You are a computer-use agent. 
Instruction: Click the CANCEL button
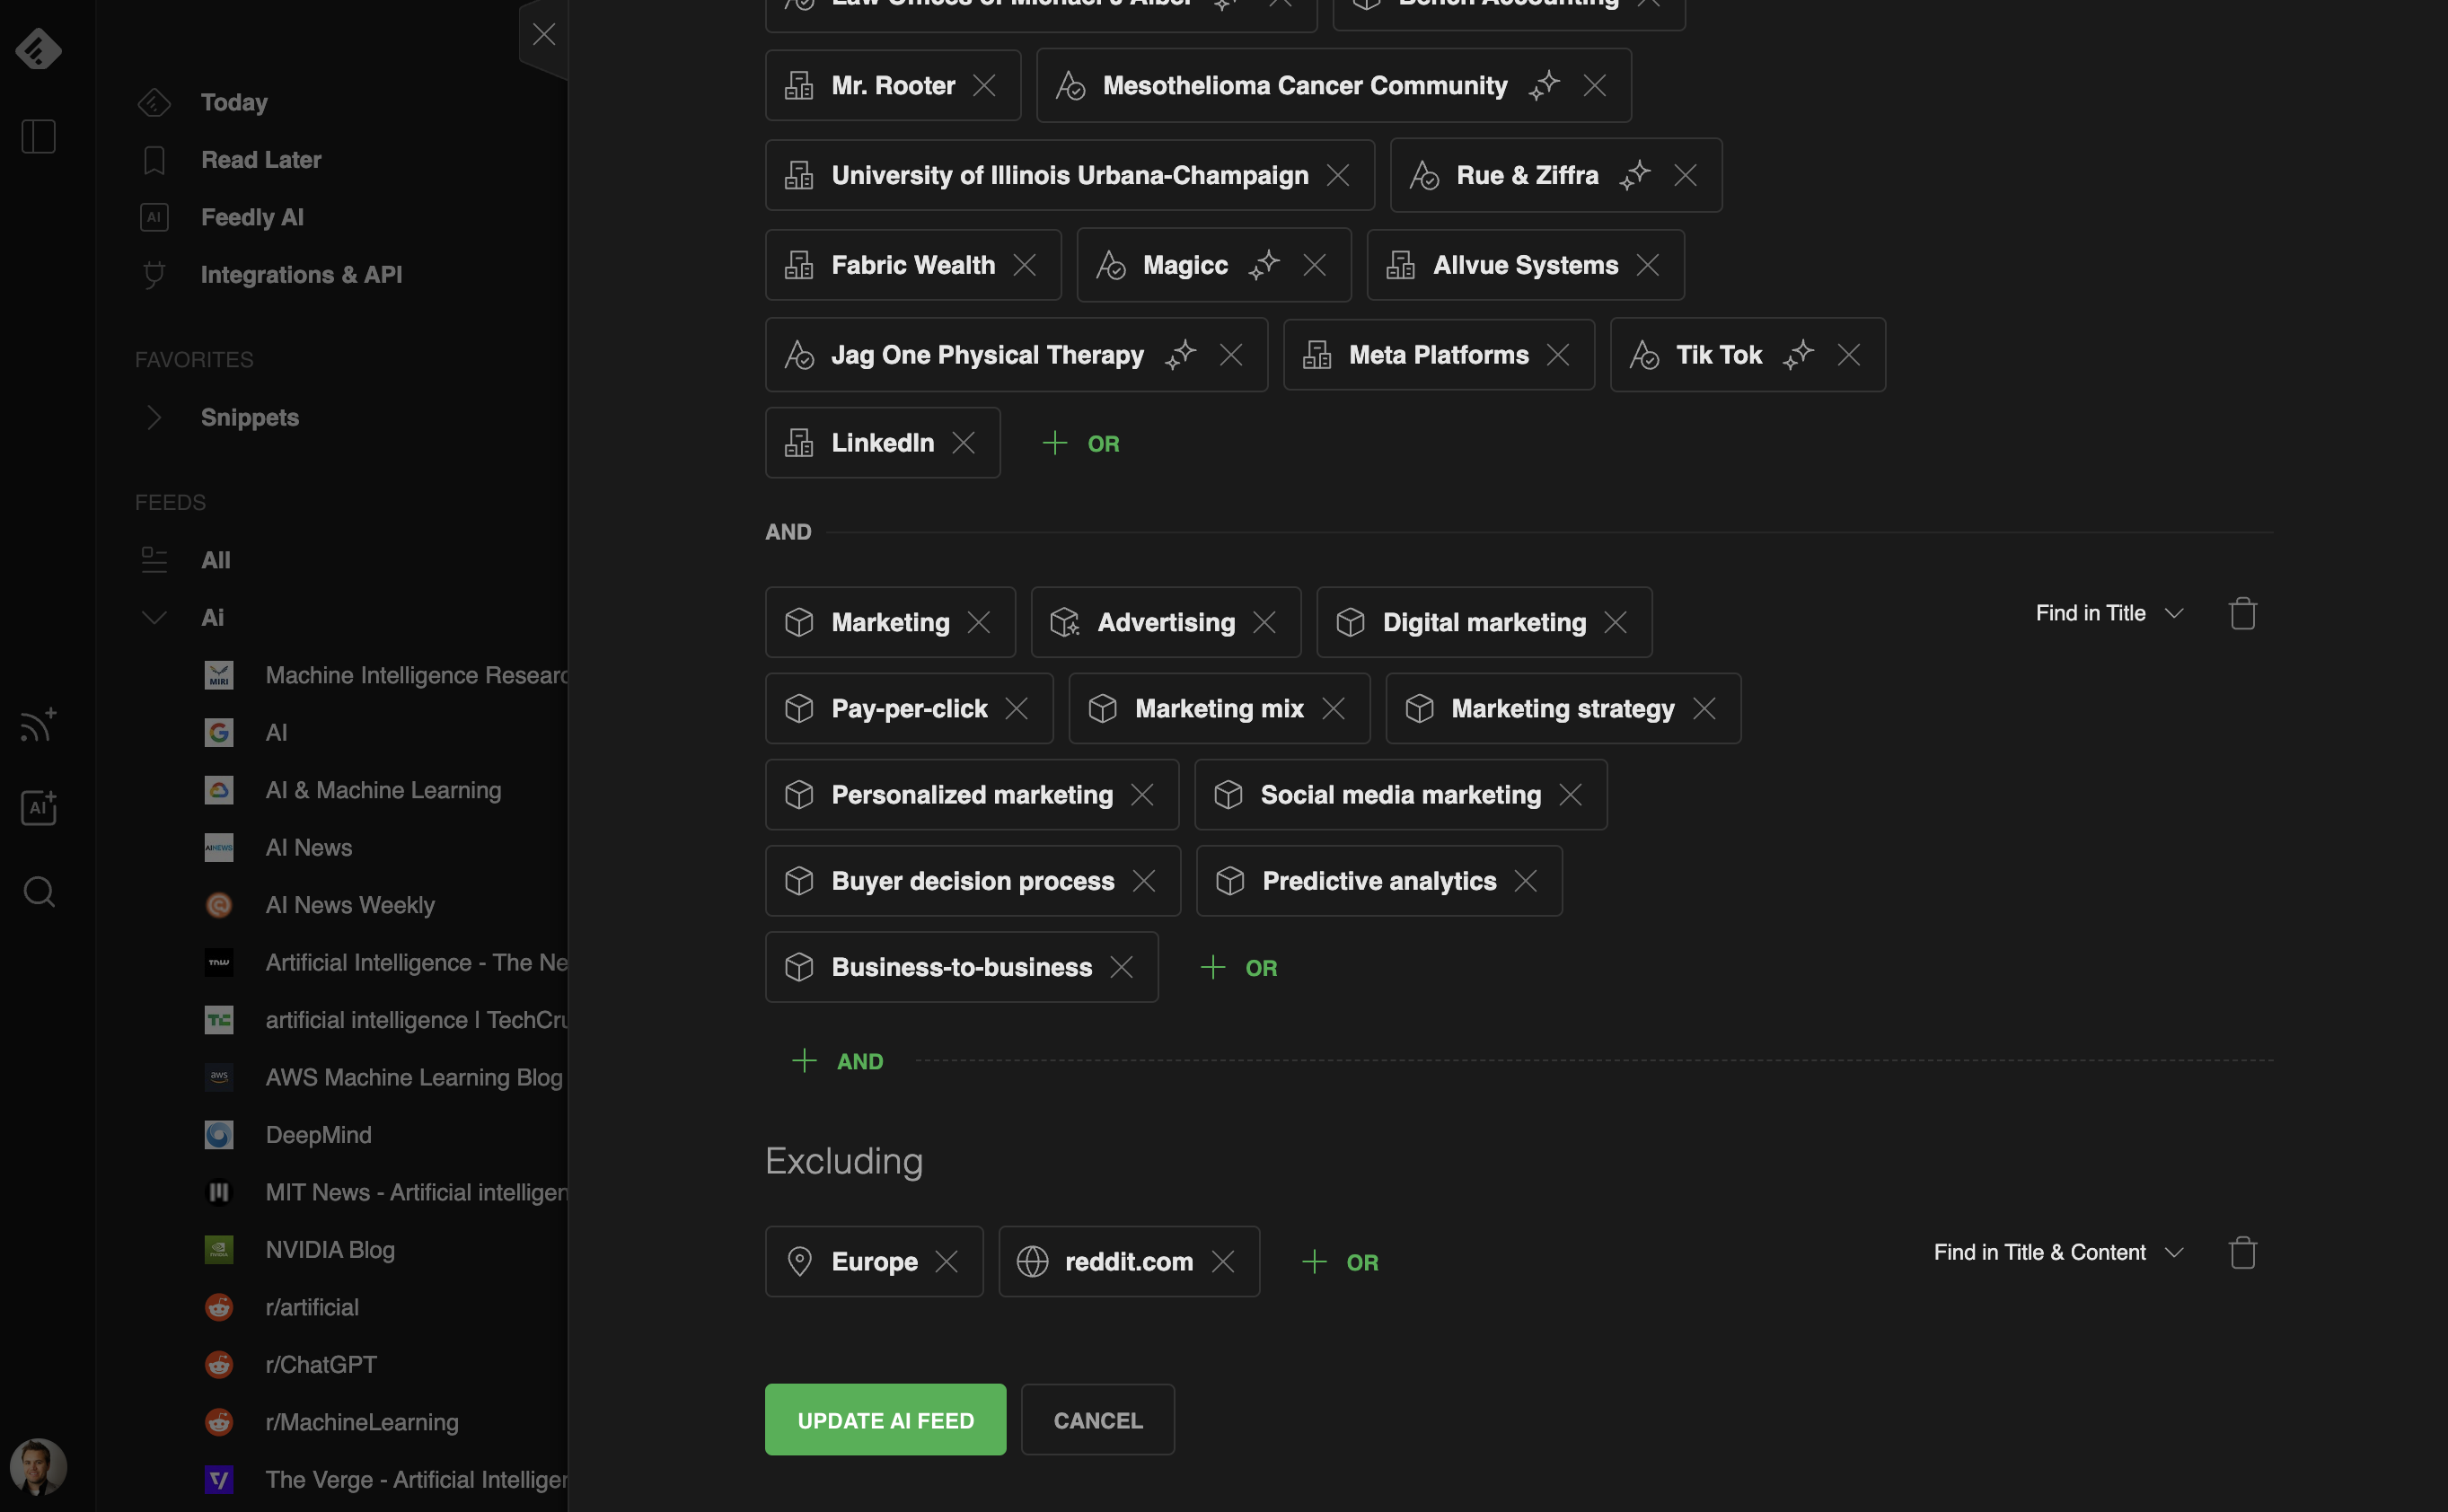click(1098, 1420)
